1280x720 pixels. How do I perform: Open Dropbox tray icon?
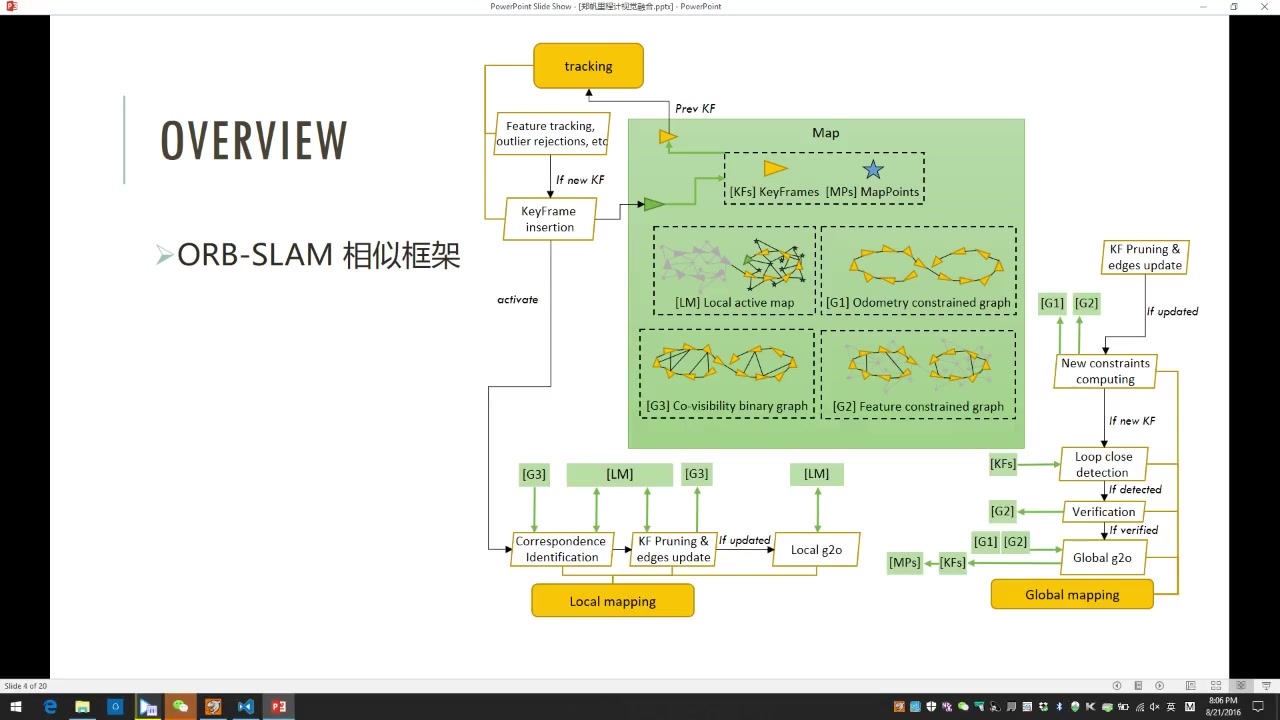1043,707
